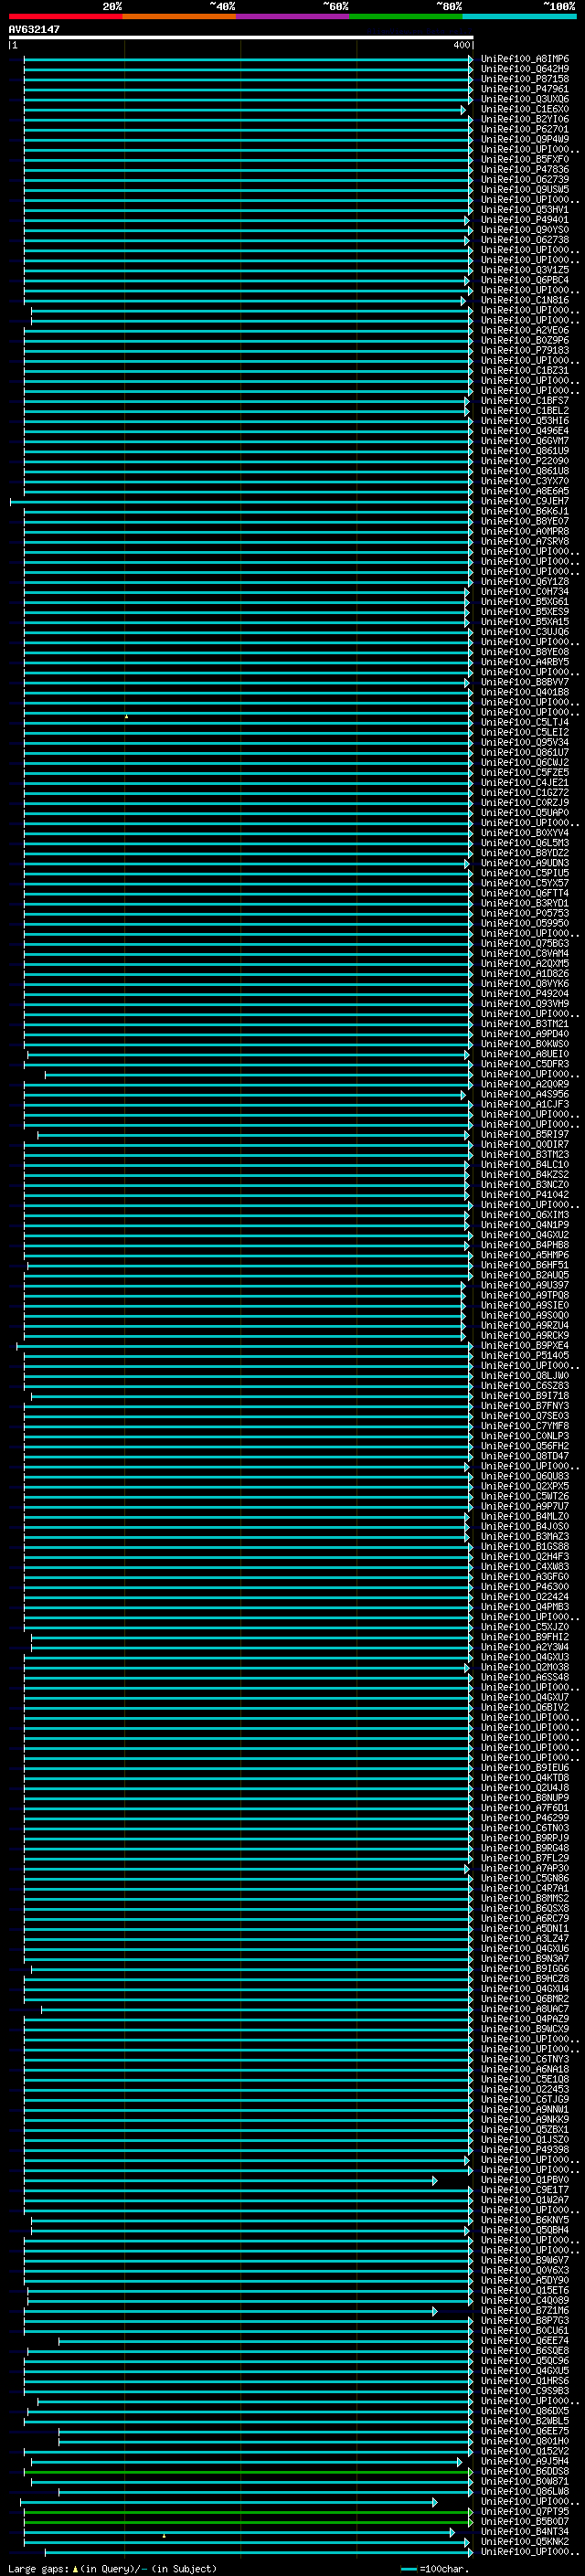Screen dimensions: 585x2576
Task: Select the UniRef100_O62738 label
Action: coord(524,240)
